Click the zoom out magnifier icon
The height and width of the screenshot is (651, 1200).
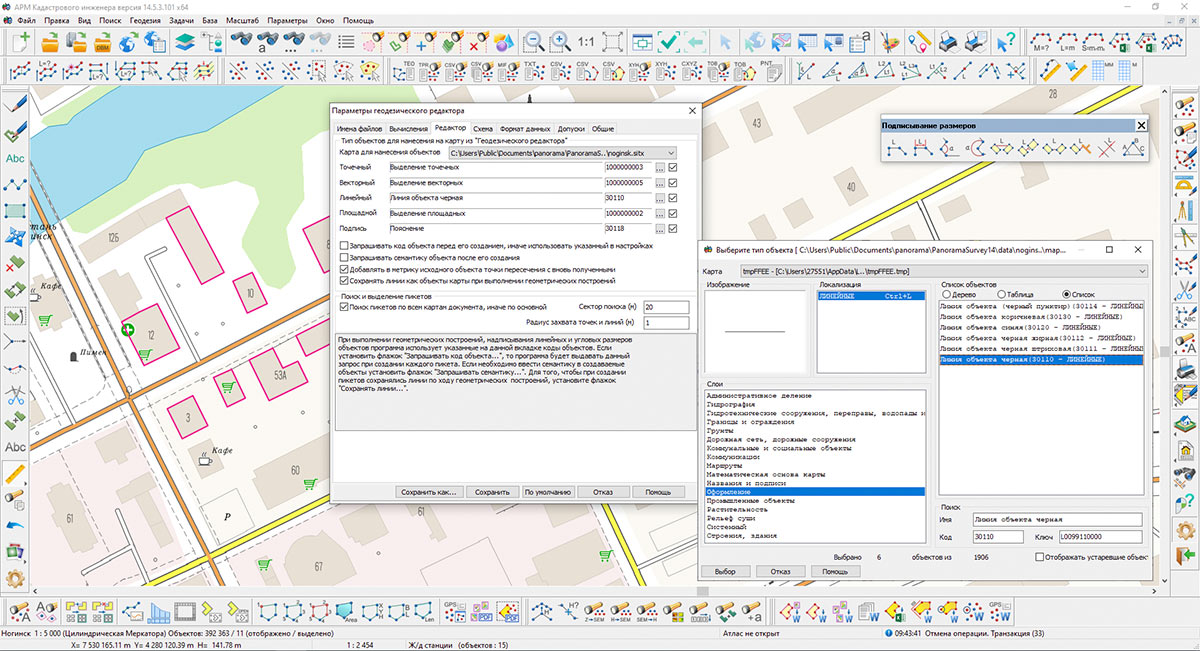pyautogui.click(x=534, y=42)
